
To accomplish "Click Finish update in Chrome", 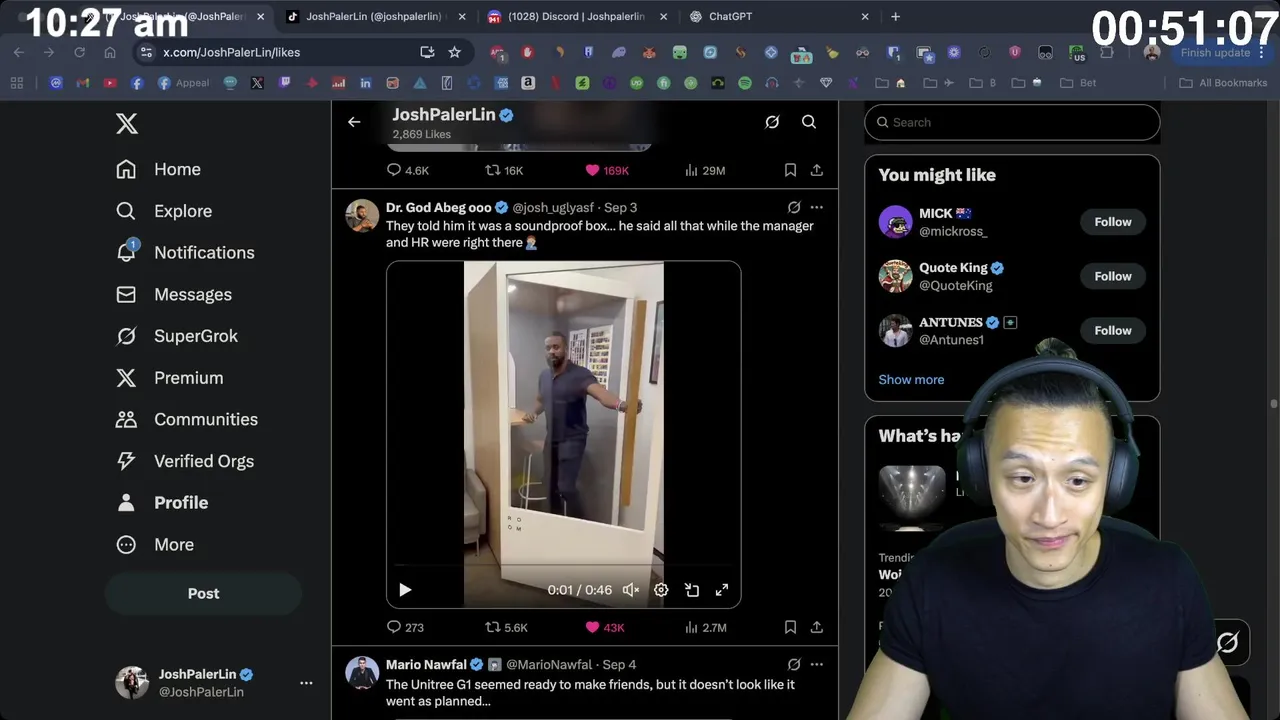I will point(1214,52).
